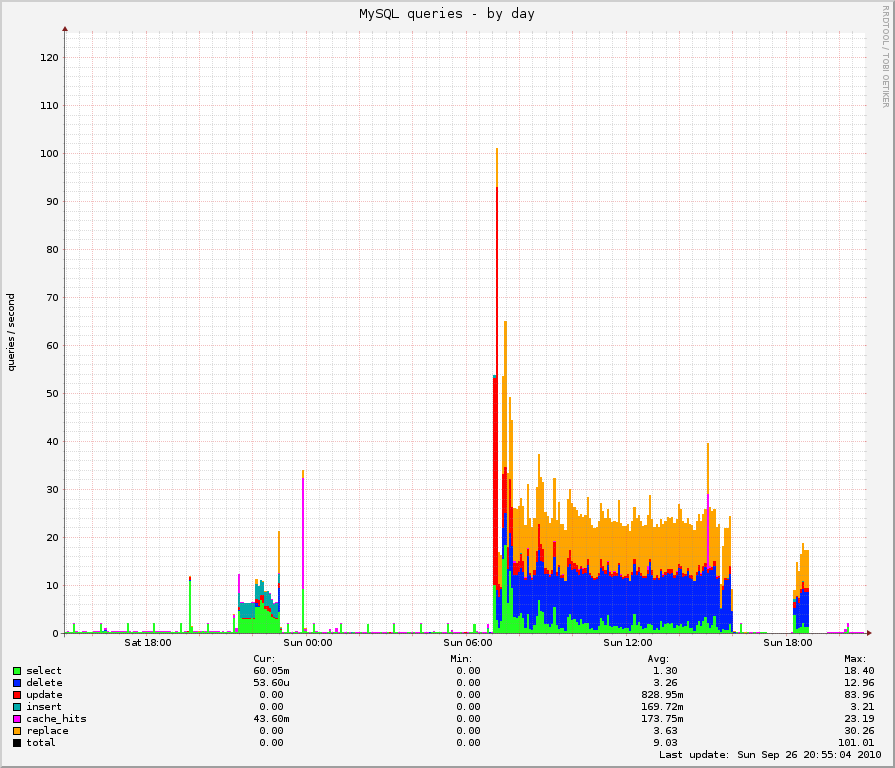Click the select average value 1.30

666,671
